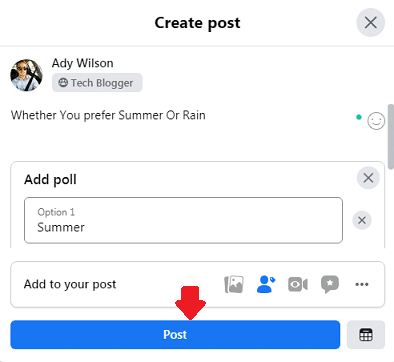Click Ady Wilson's profile picture
The height and width of the screenshot is (362, 394).
(x=27, y=75)
